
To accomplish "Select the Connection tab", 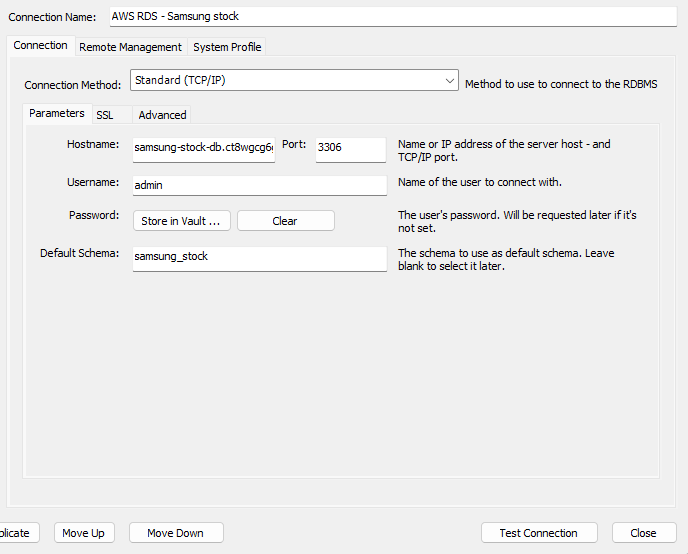I will 40,46.
